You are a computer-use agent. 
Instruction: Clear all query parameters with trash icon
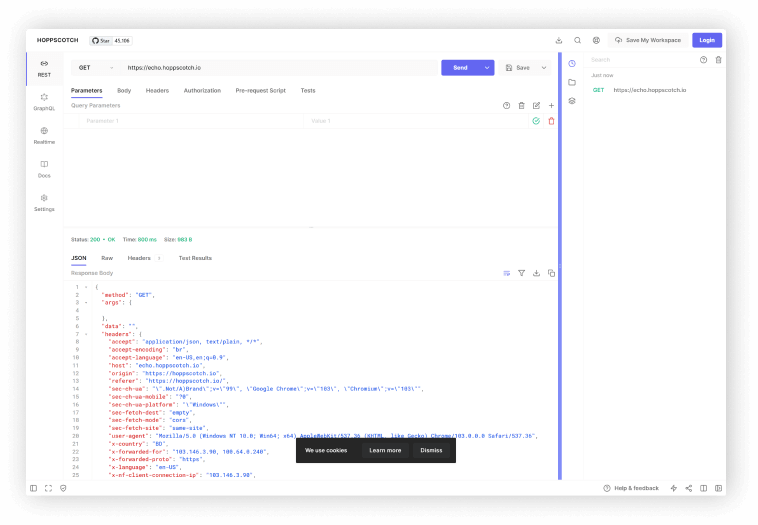[x=521, y=105]
